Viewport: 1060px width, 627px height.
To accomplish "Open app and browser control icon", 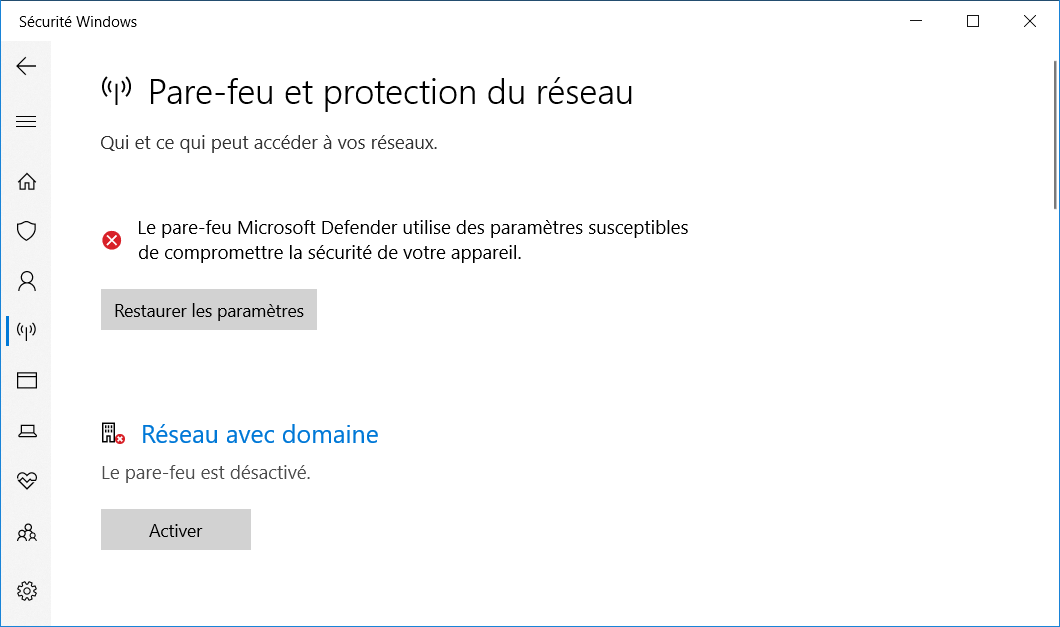I will pyautogui.click(x=26, y=380).
